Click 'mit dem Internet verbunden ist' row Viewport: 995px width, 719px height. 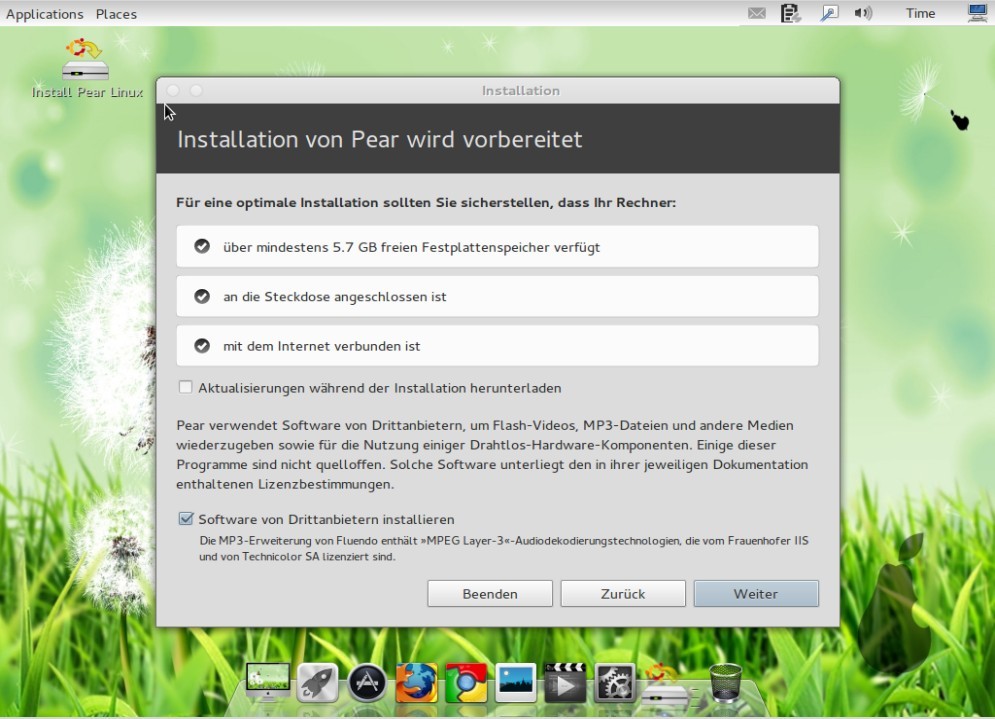coord(497,346)
